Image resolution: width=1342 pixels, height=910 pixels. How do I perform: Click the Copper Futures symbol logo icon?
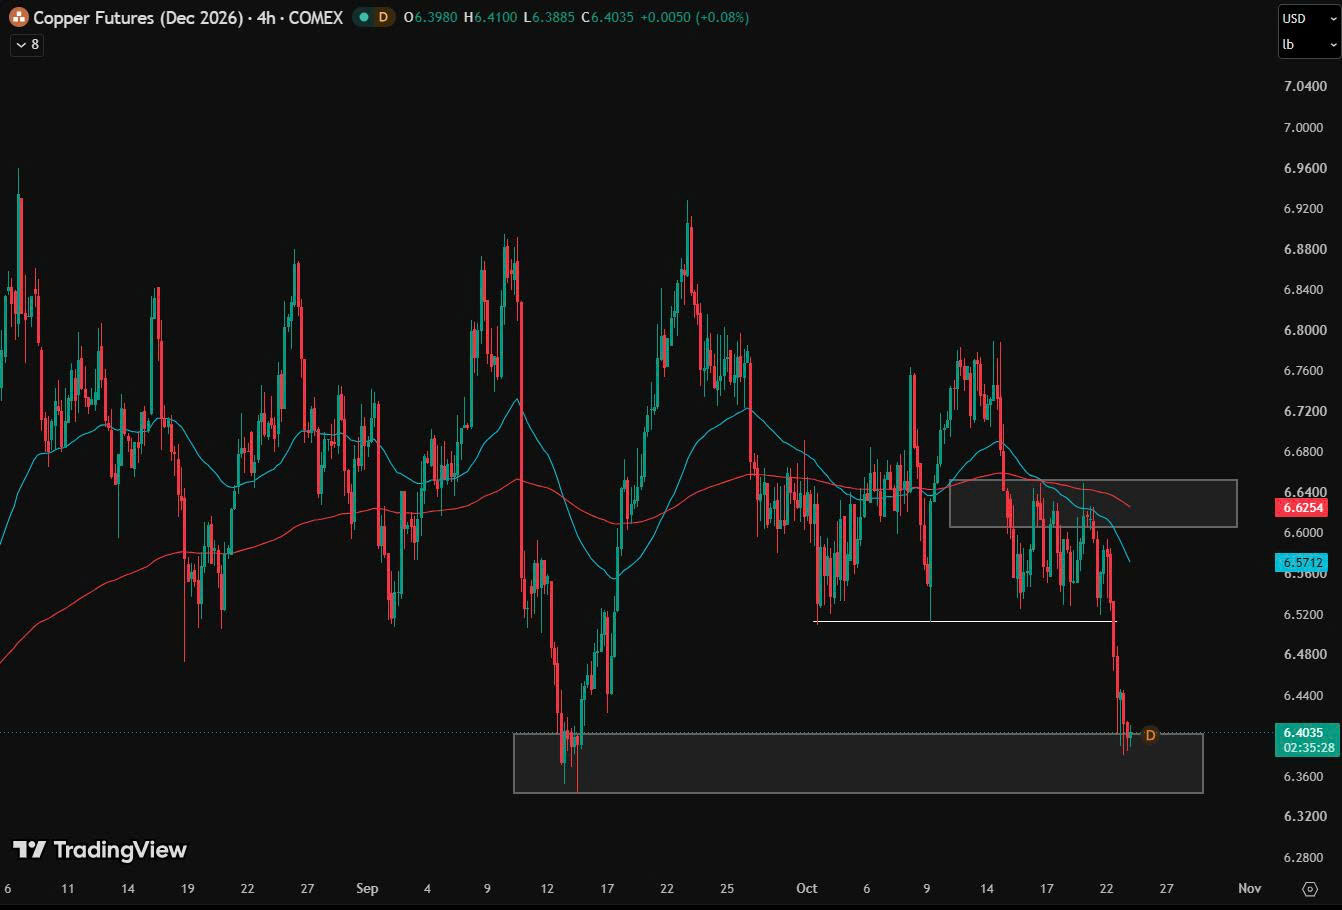point(19,17)
